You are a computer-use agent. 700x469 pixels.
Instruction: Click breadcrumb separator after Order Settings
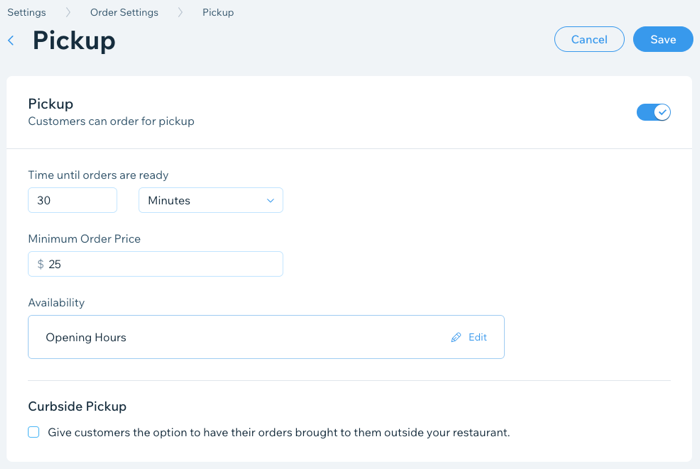coord(182,13)
